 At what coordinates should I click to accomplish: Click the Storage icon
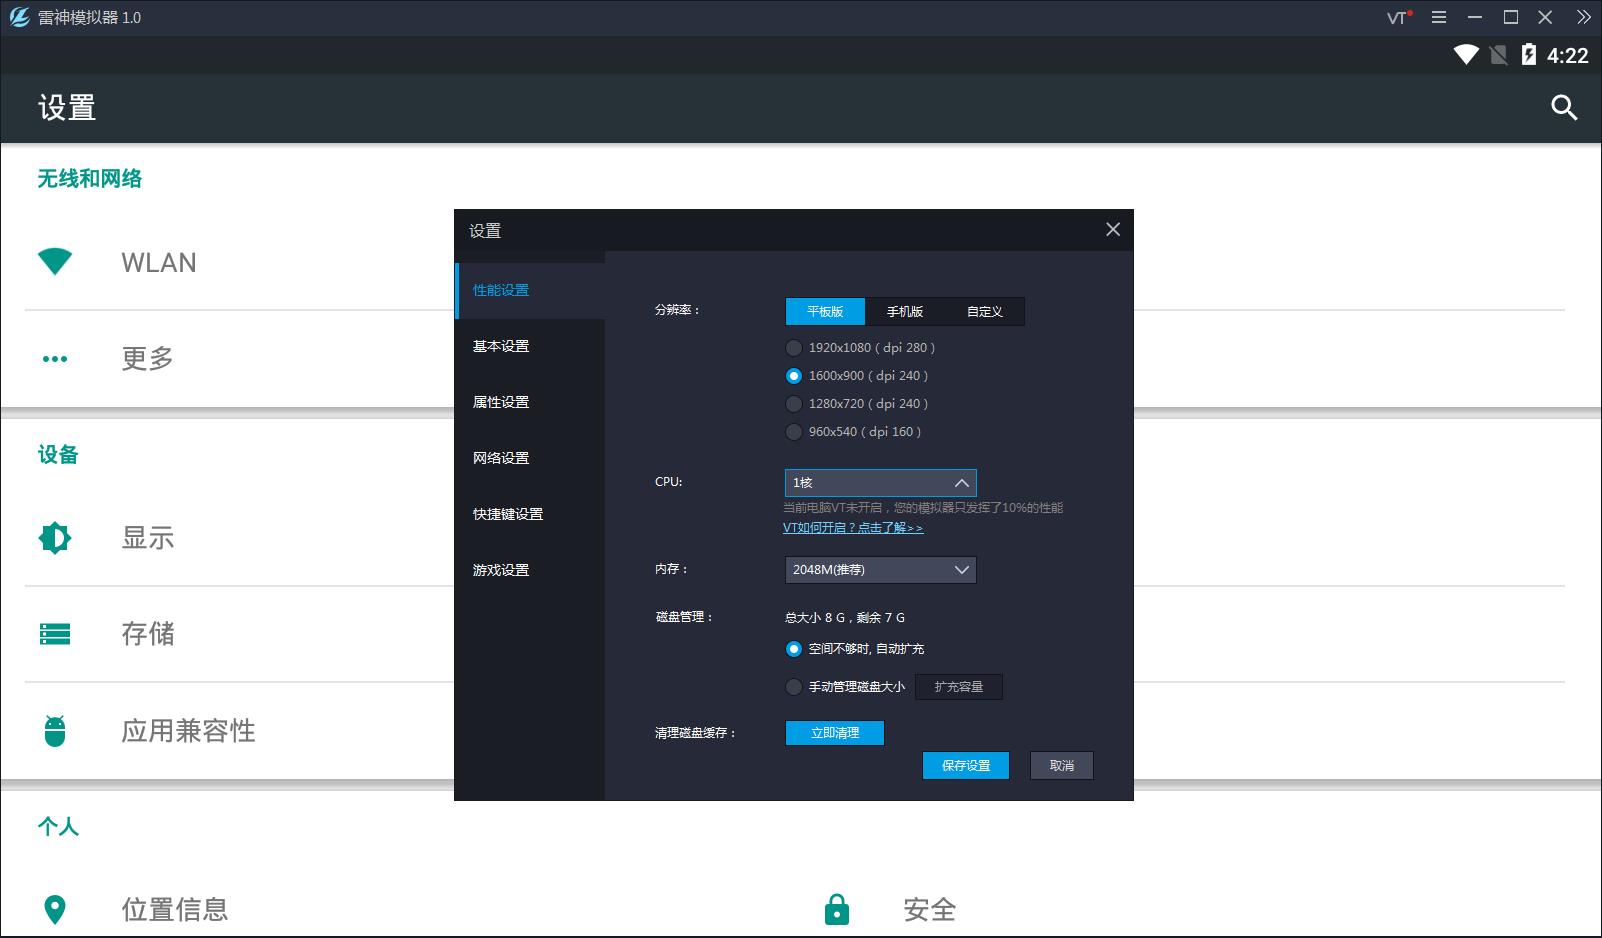(x=55, y=634)
